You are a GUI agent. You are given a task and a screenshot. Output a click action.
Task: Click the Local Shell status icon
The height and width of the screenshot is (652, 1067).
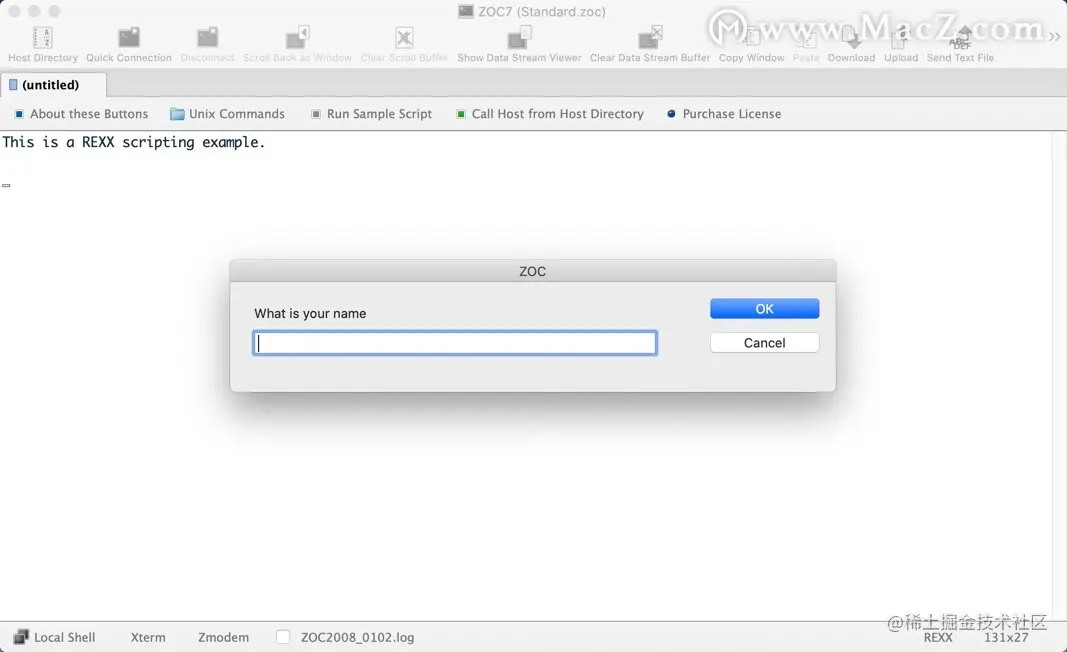21,637
